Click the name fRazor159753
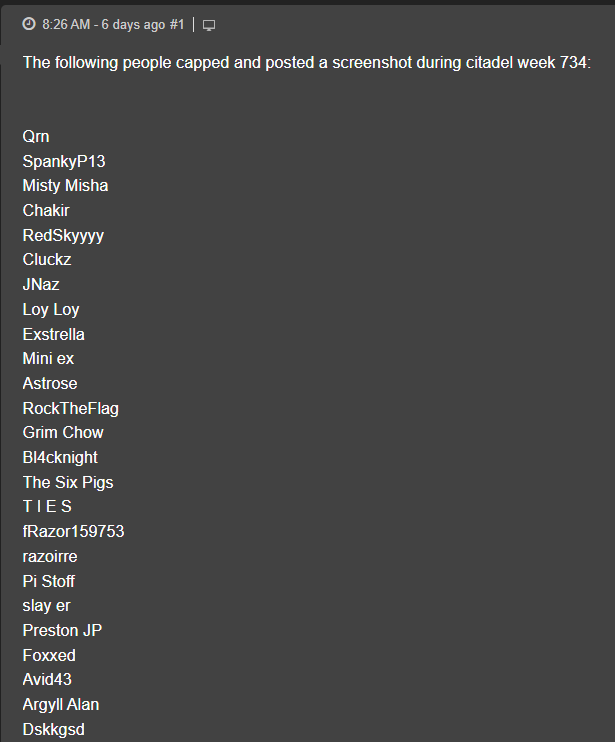The width and height of the screenshot is (615, 742). 73,532
